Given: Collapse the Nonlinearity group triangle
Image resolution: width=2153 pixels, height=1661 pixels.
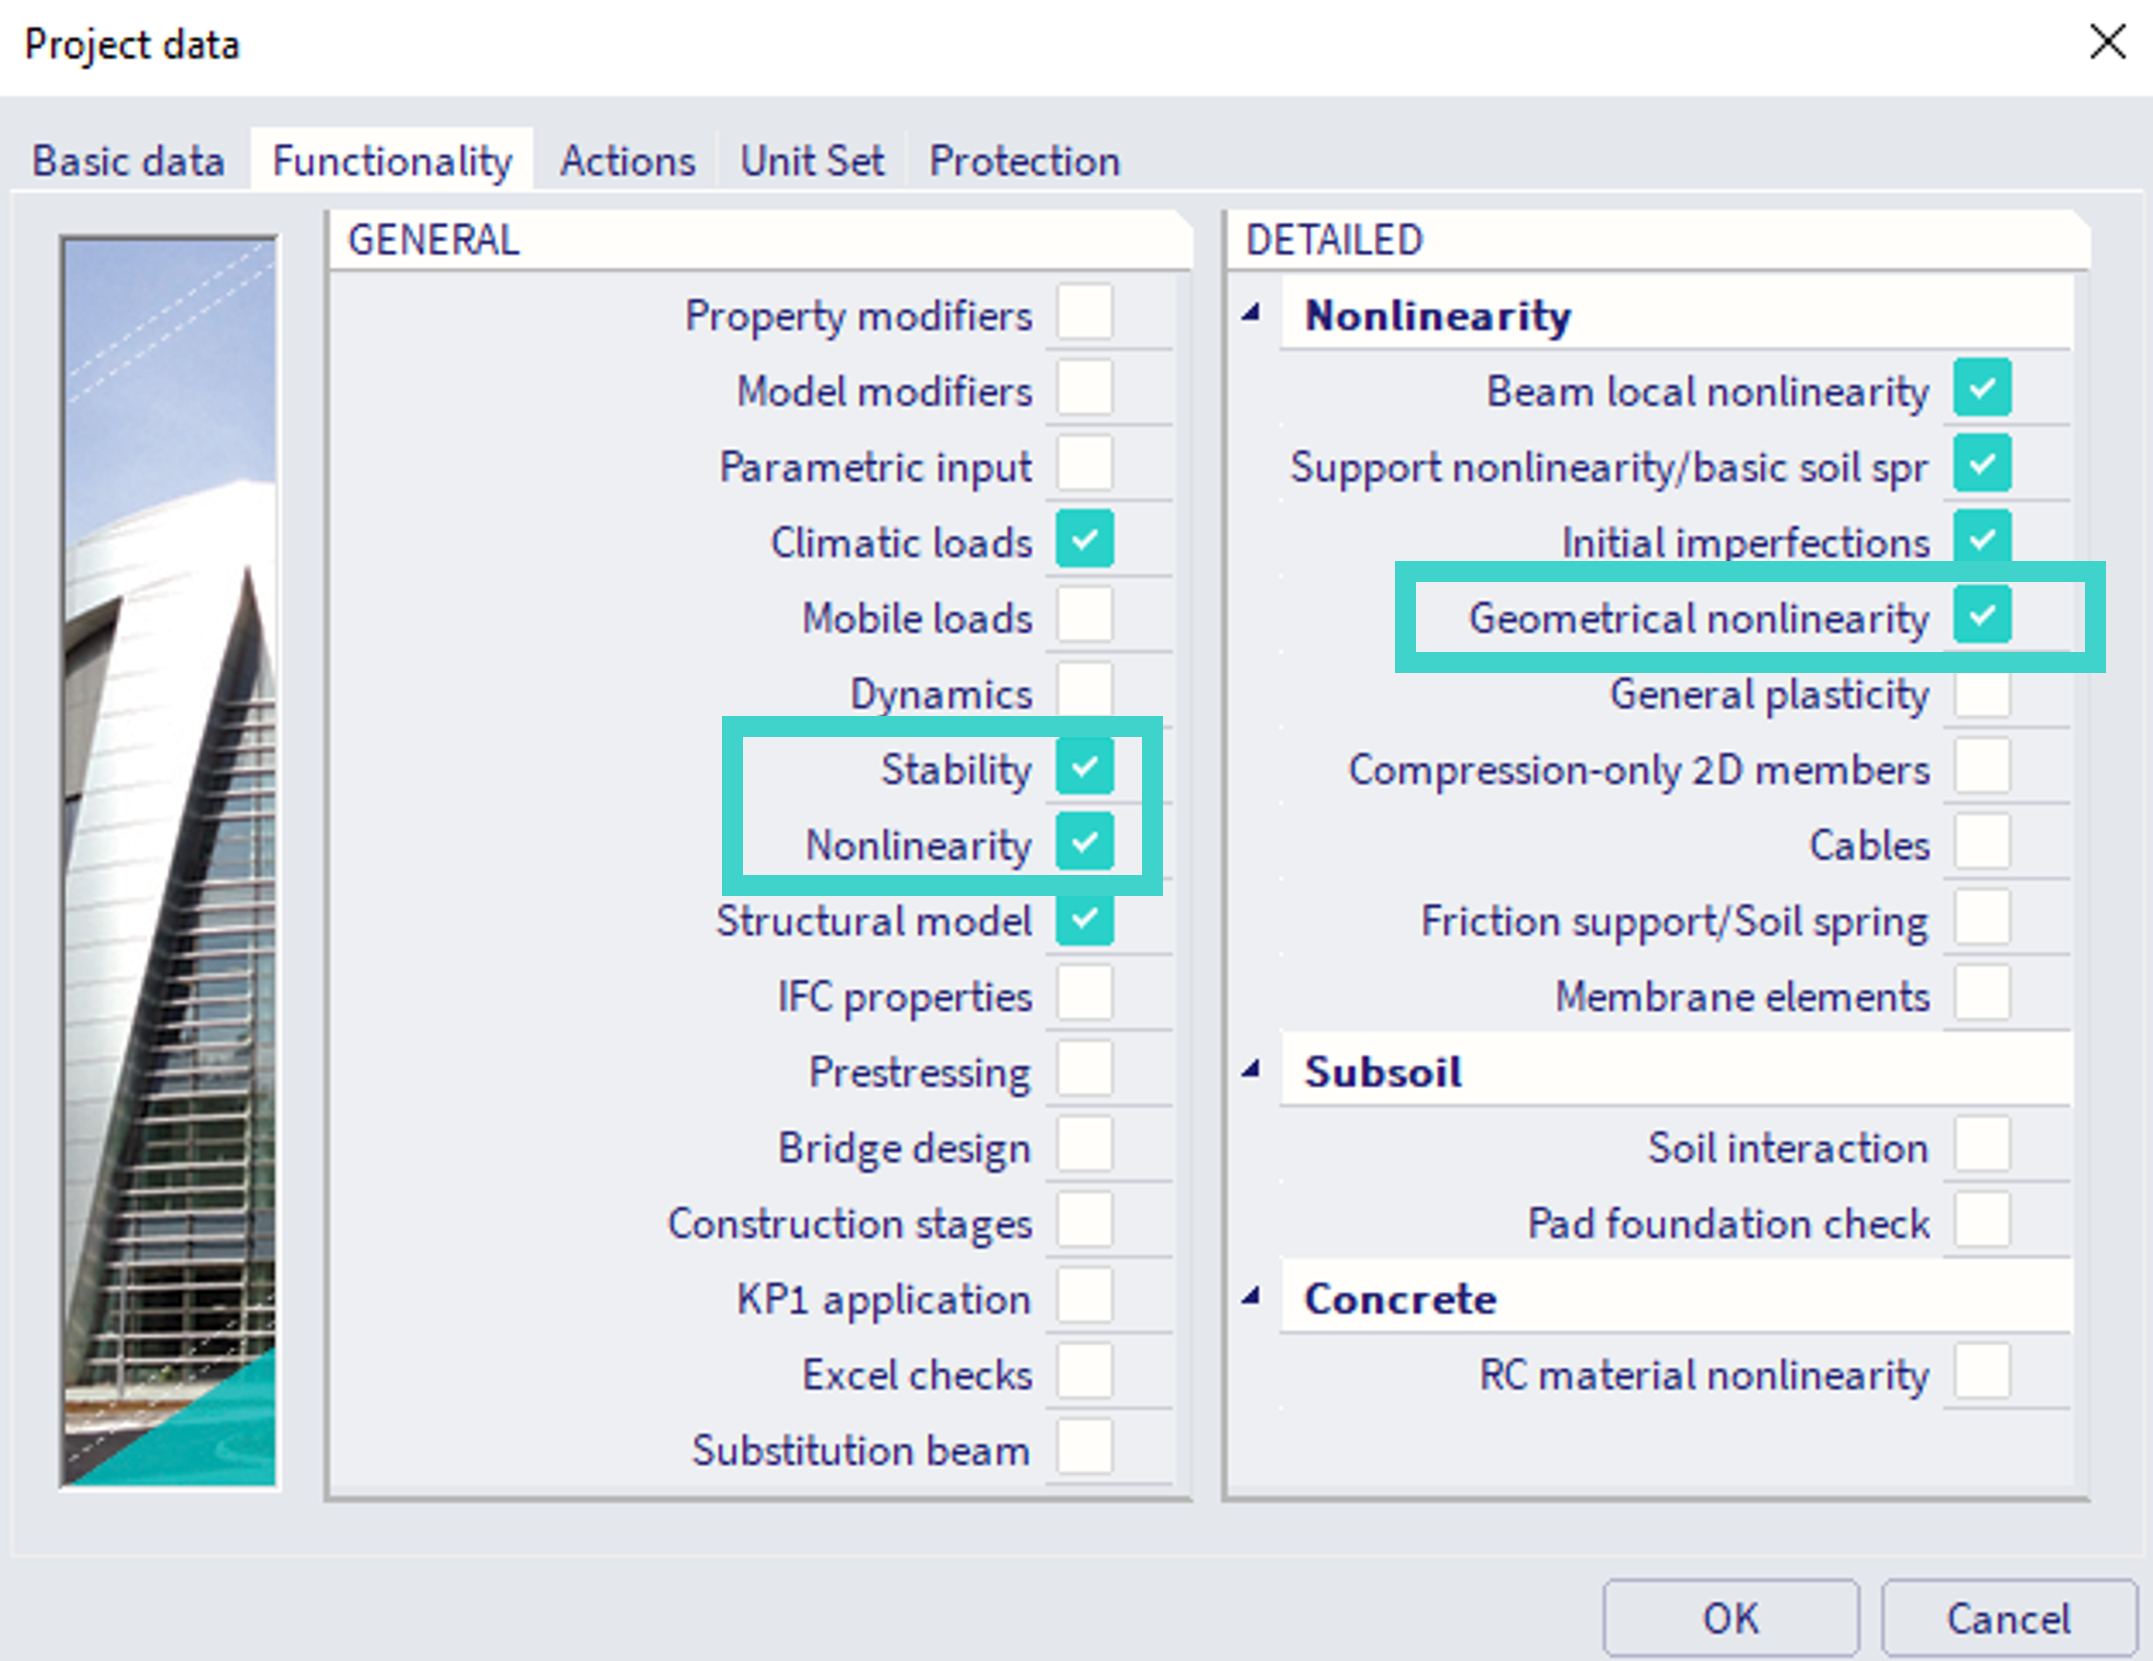Looking at the screenshot, I should coord(1251,314).
